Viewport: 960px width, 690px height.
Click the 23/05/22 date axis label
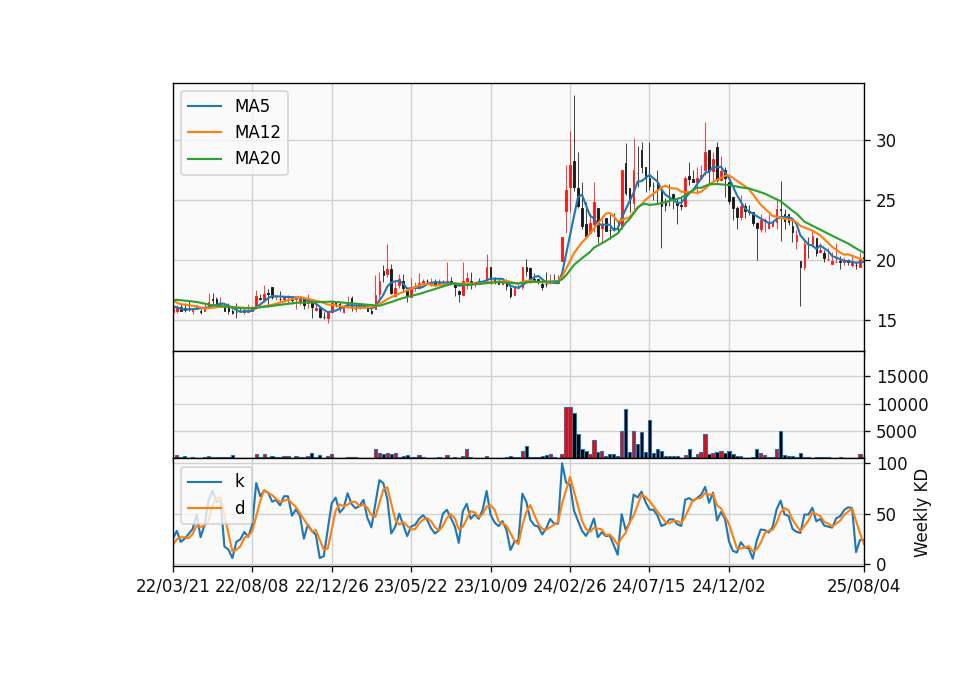pos(411,586)
